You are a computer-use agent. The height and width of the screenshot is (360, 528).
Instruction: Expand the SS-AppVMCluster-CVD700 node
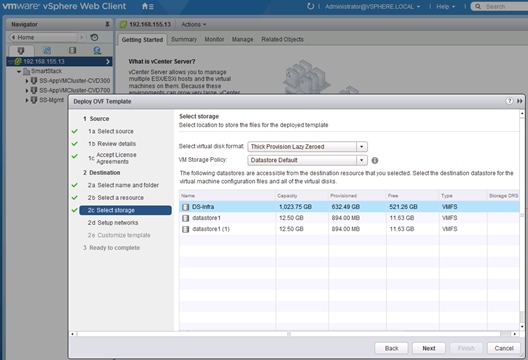point(27,90)
